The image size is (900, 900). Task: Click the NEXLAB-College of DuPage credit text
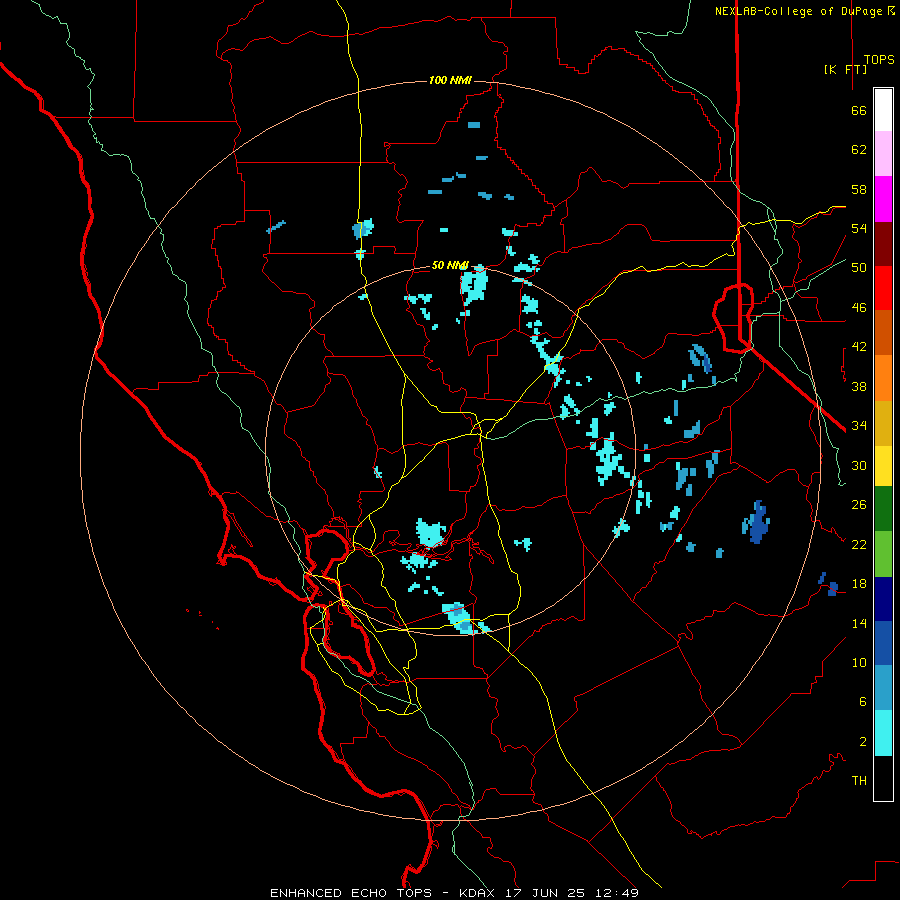click(x=804, y=11)
